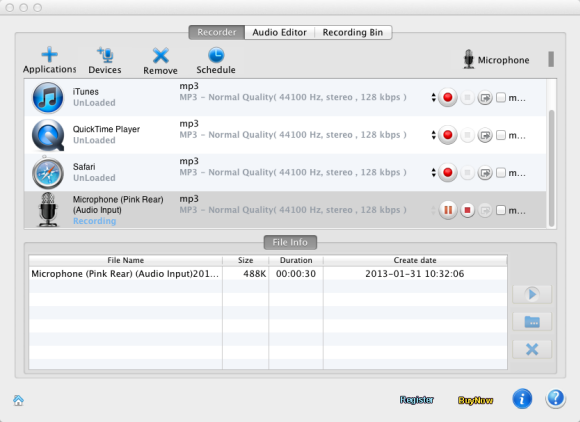Click the 2013-01-31 10:32:06 date cell
580x422 pixels.
click(x=415, y=274)
